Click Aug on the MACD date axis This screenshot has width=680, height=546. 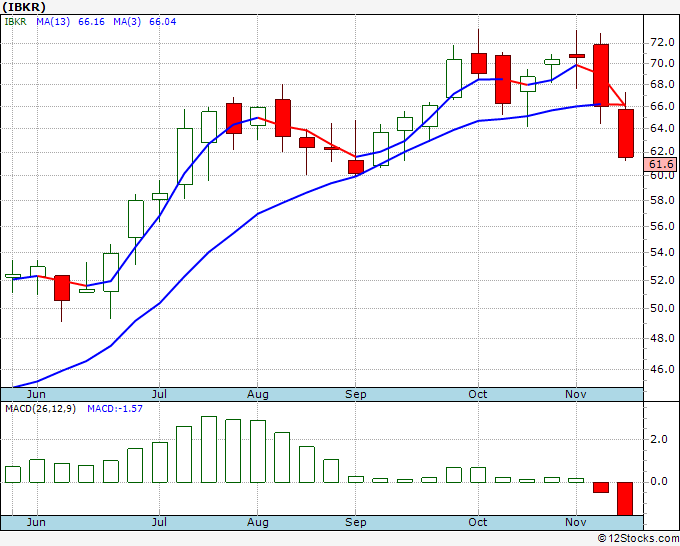(x=258, y=522)
